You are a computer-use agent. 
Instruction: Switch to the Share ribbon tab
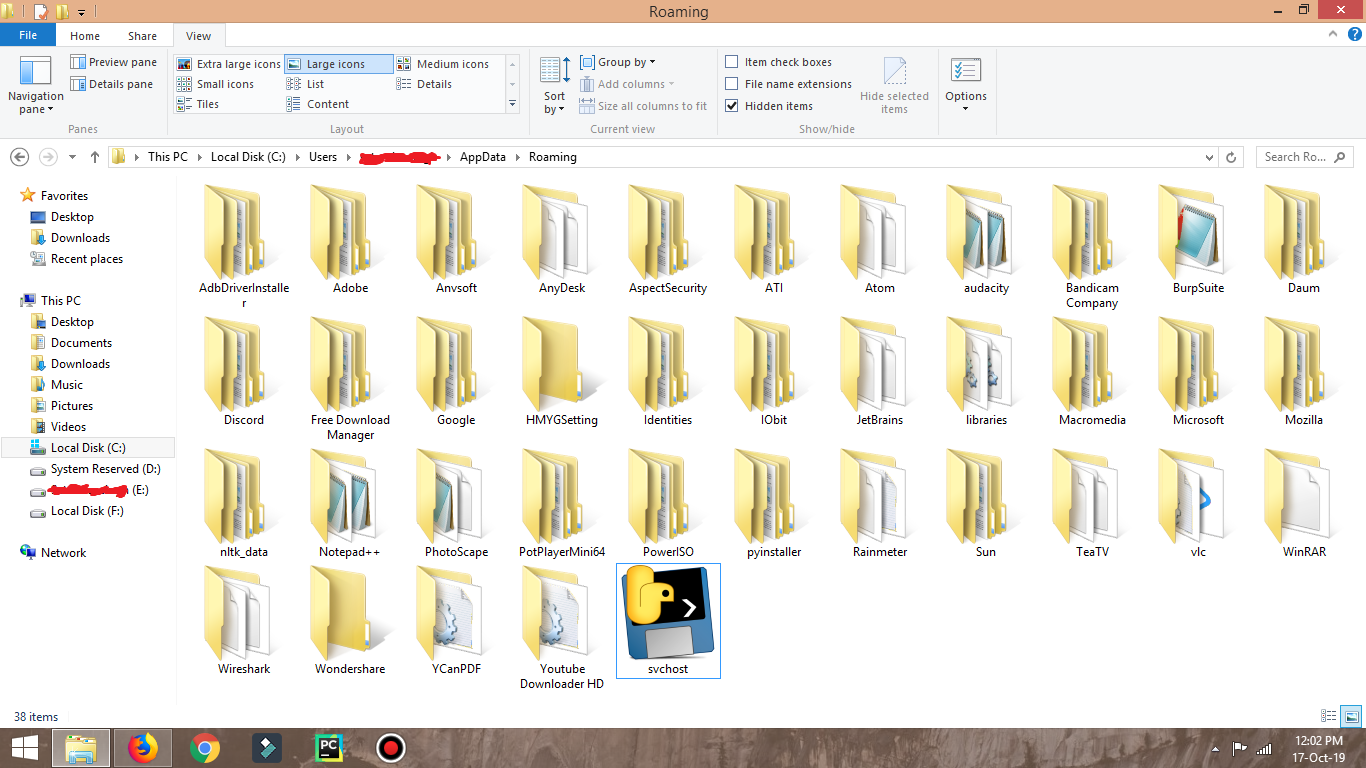(x=142, y=35)
